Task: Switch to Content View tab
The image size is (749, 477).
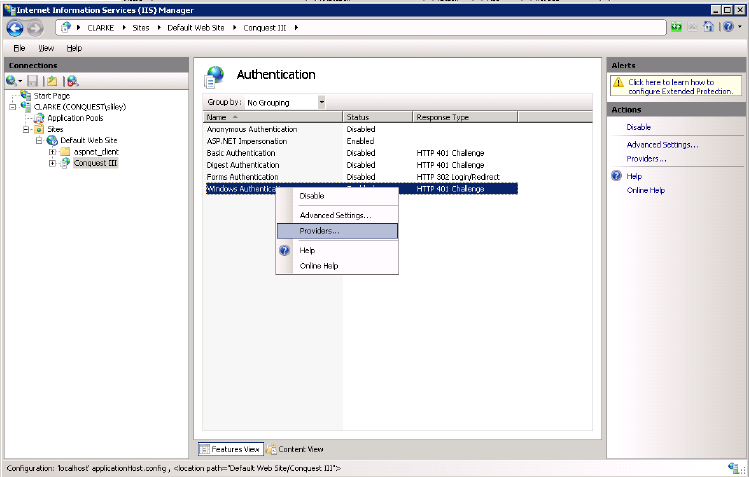Action: click(295, 449)
